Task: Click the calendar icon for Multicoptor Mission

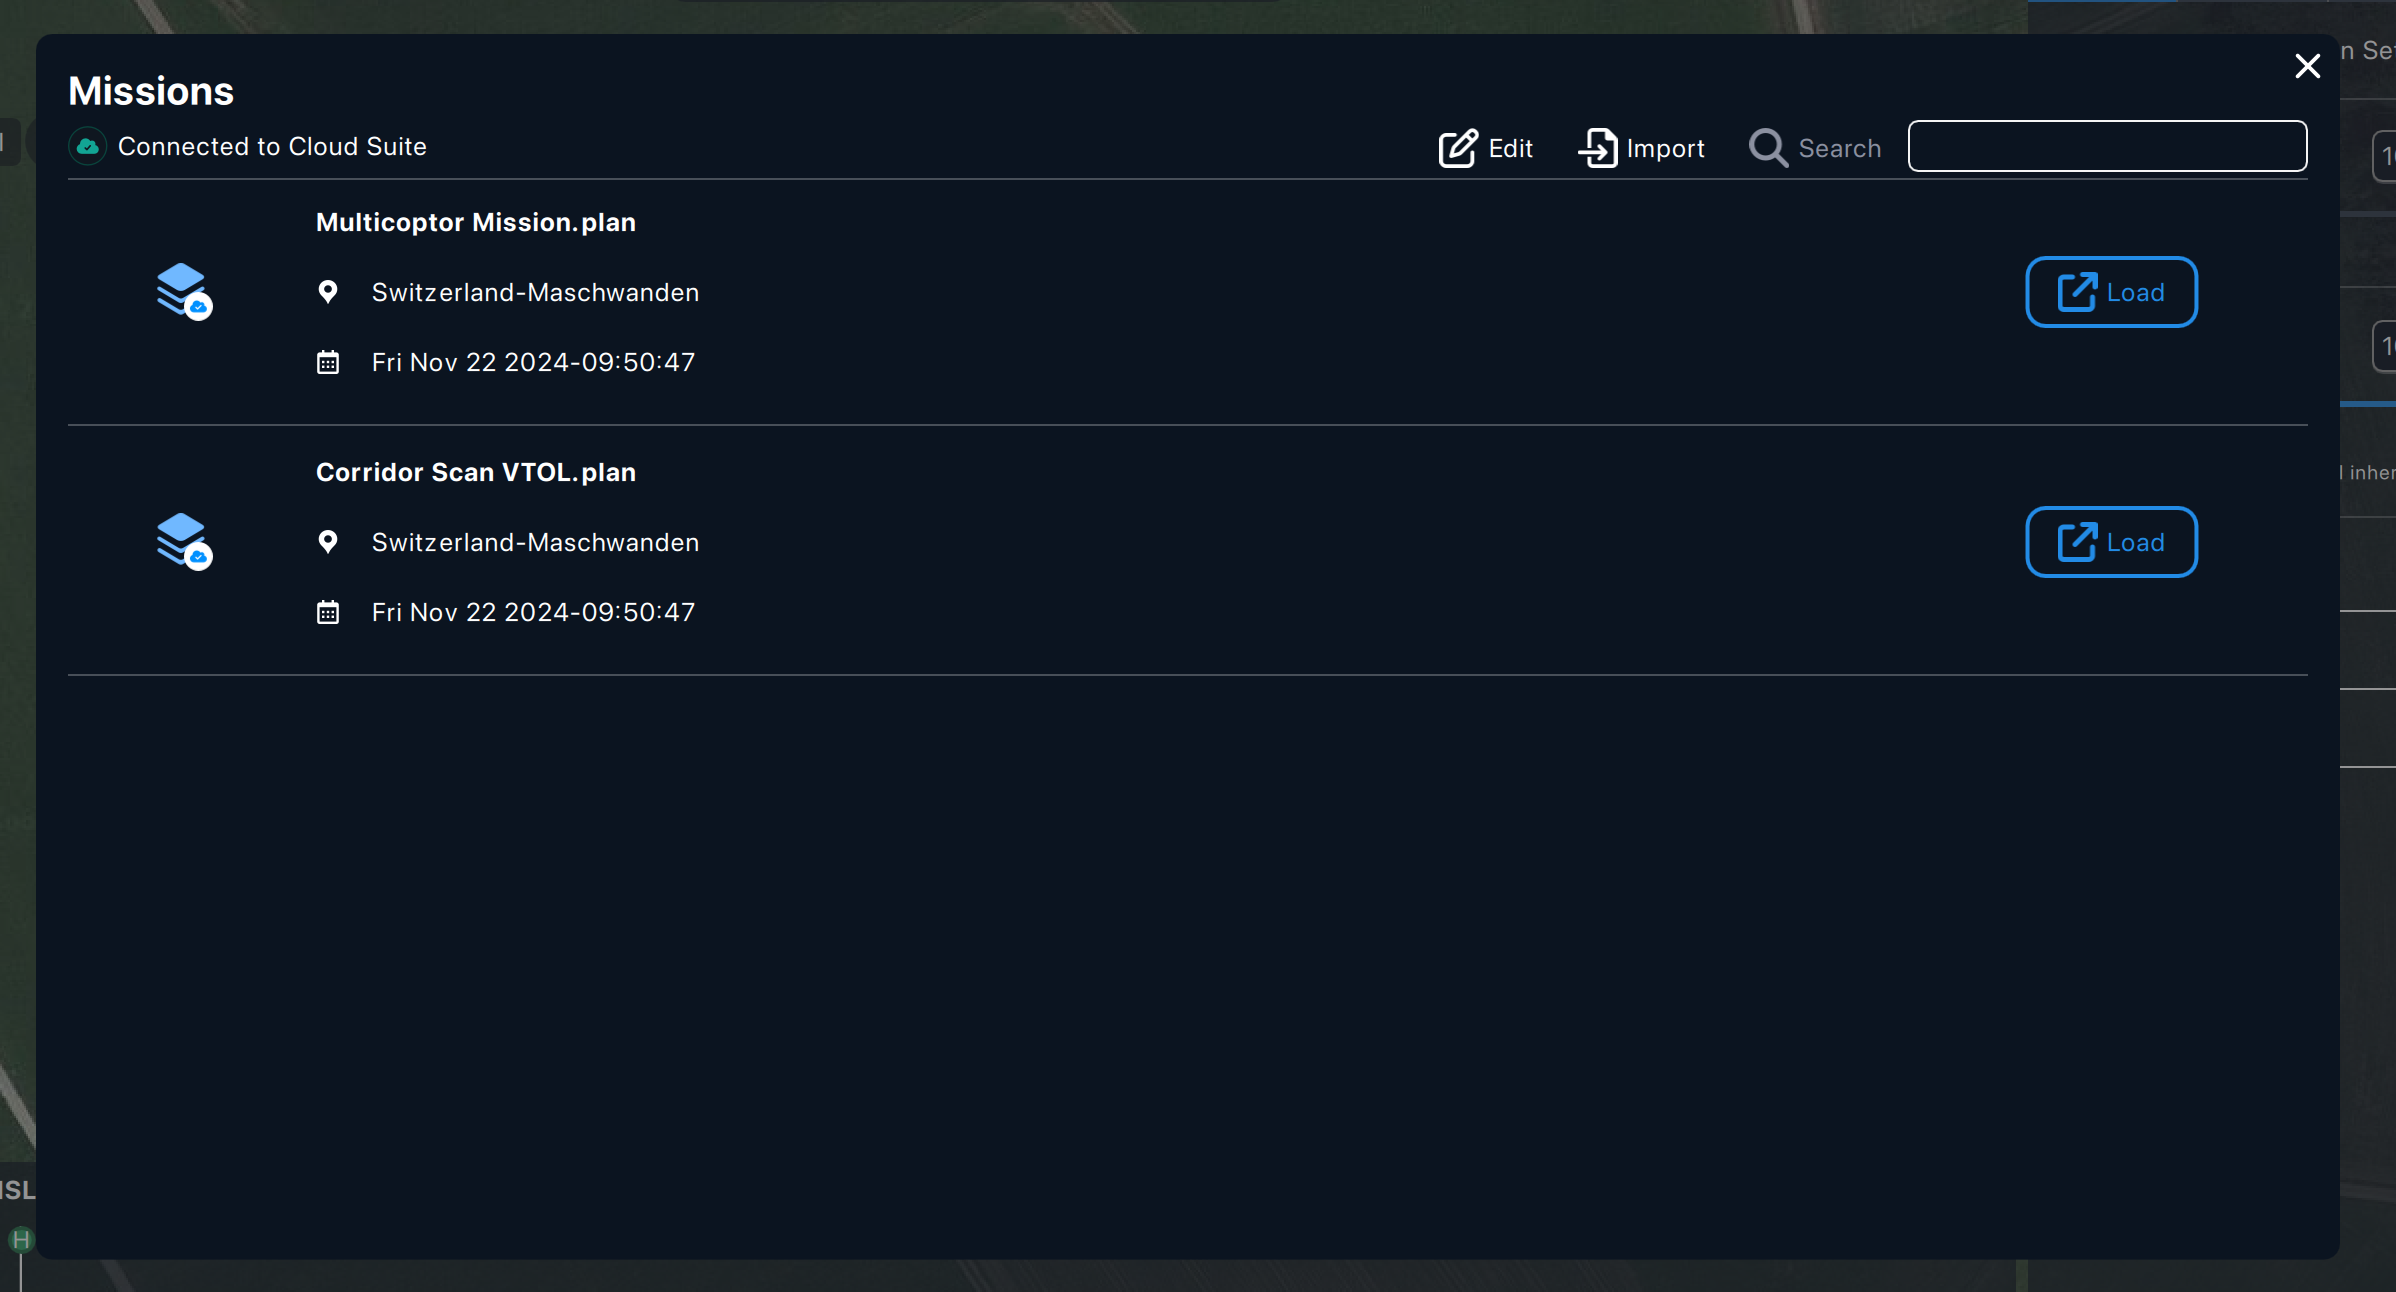Action: (x=328, y=362)
